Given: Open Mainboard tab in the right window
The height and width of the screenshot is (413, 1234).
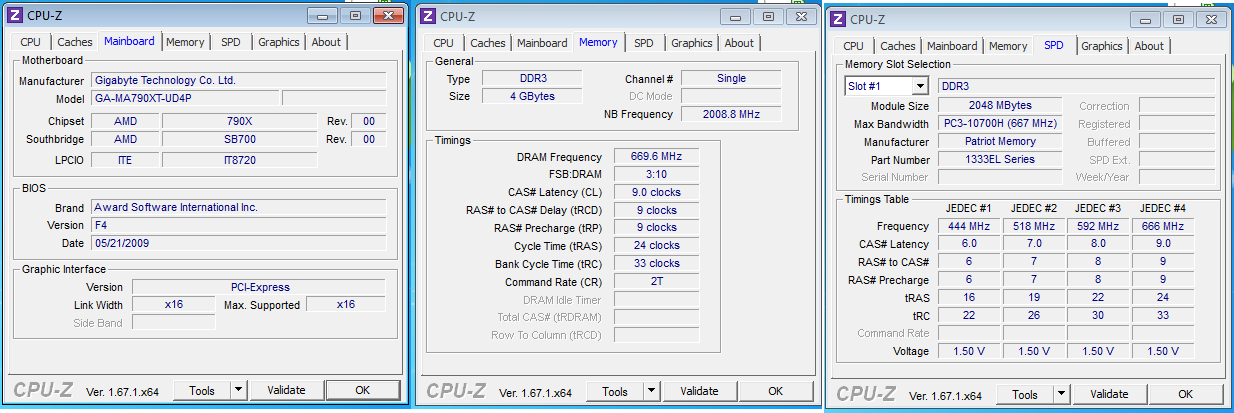Looking at the screenshot, I should [952, 46].
